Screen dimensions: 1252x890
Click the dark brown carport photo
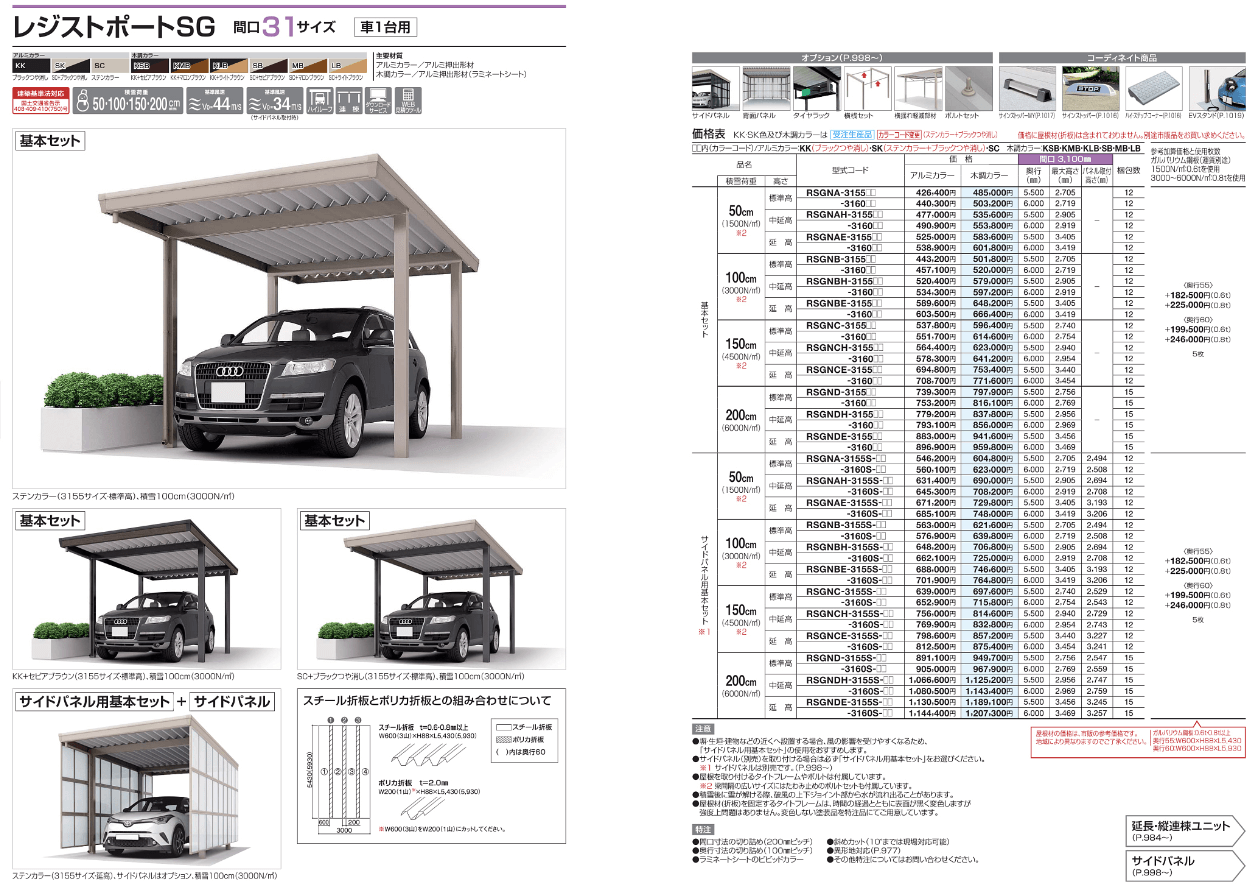click(x=146, y=588)
